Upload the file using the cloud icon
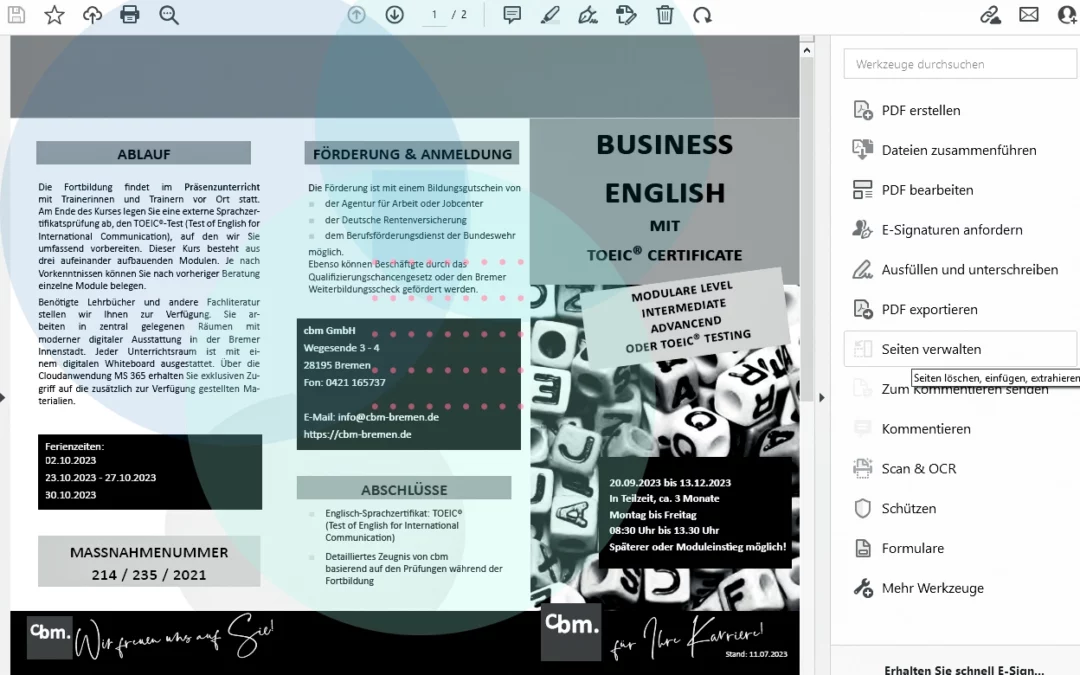This screenshot has width=1080, height=675. point(92,15)
